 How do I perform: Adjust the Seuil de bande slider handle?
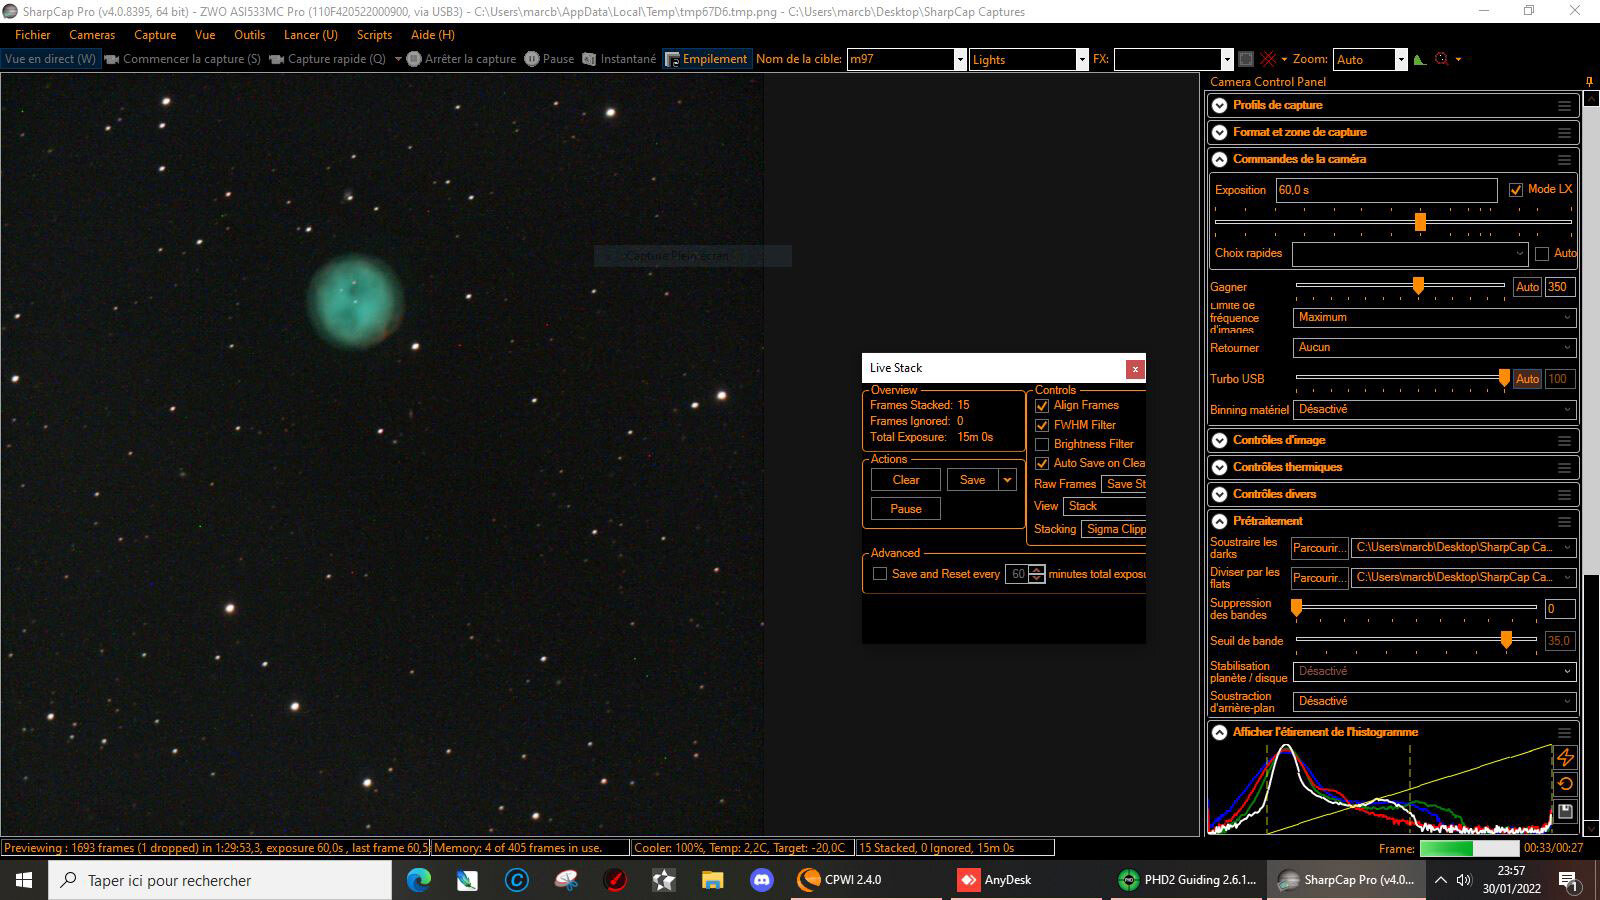coord(1506,640)
